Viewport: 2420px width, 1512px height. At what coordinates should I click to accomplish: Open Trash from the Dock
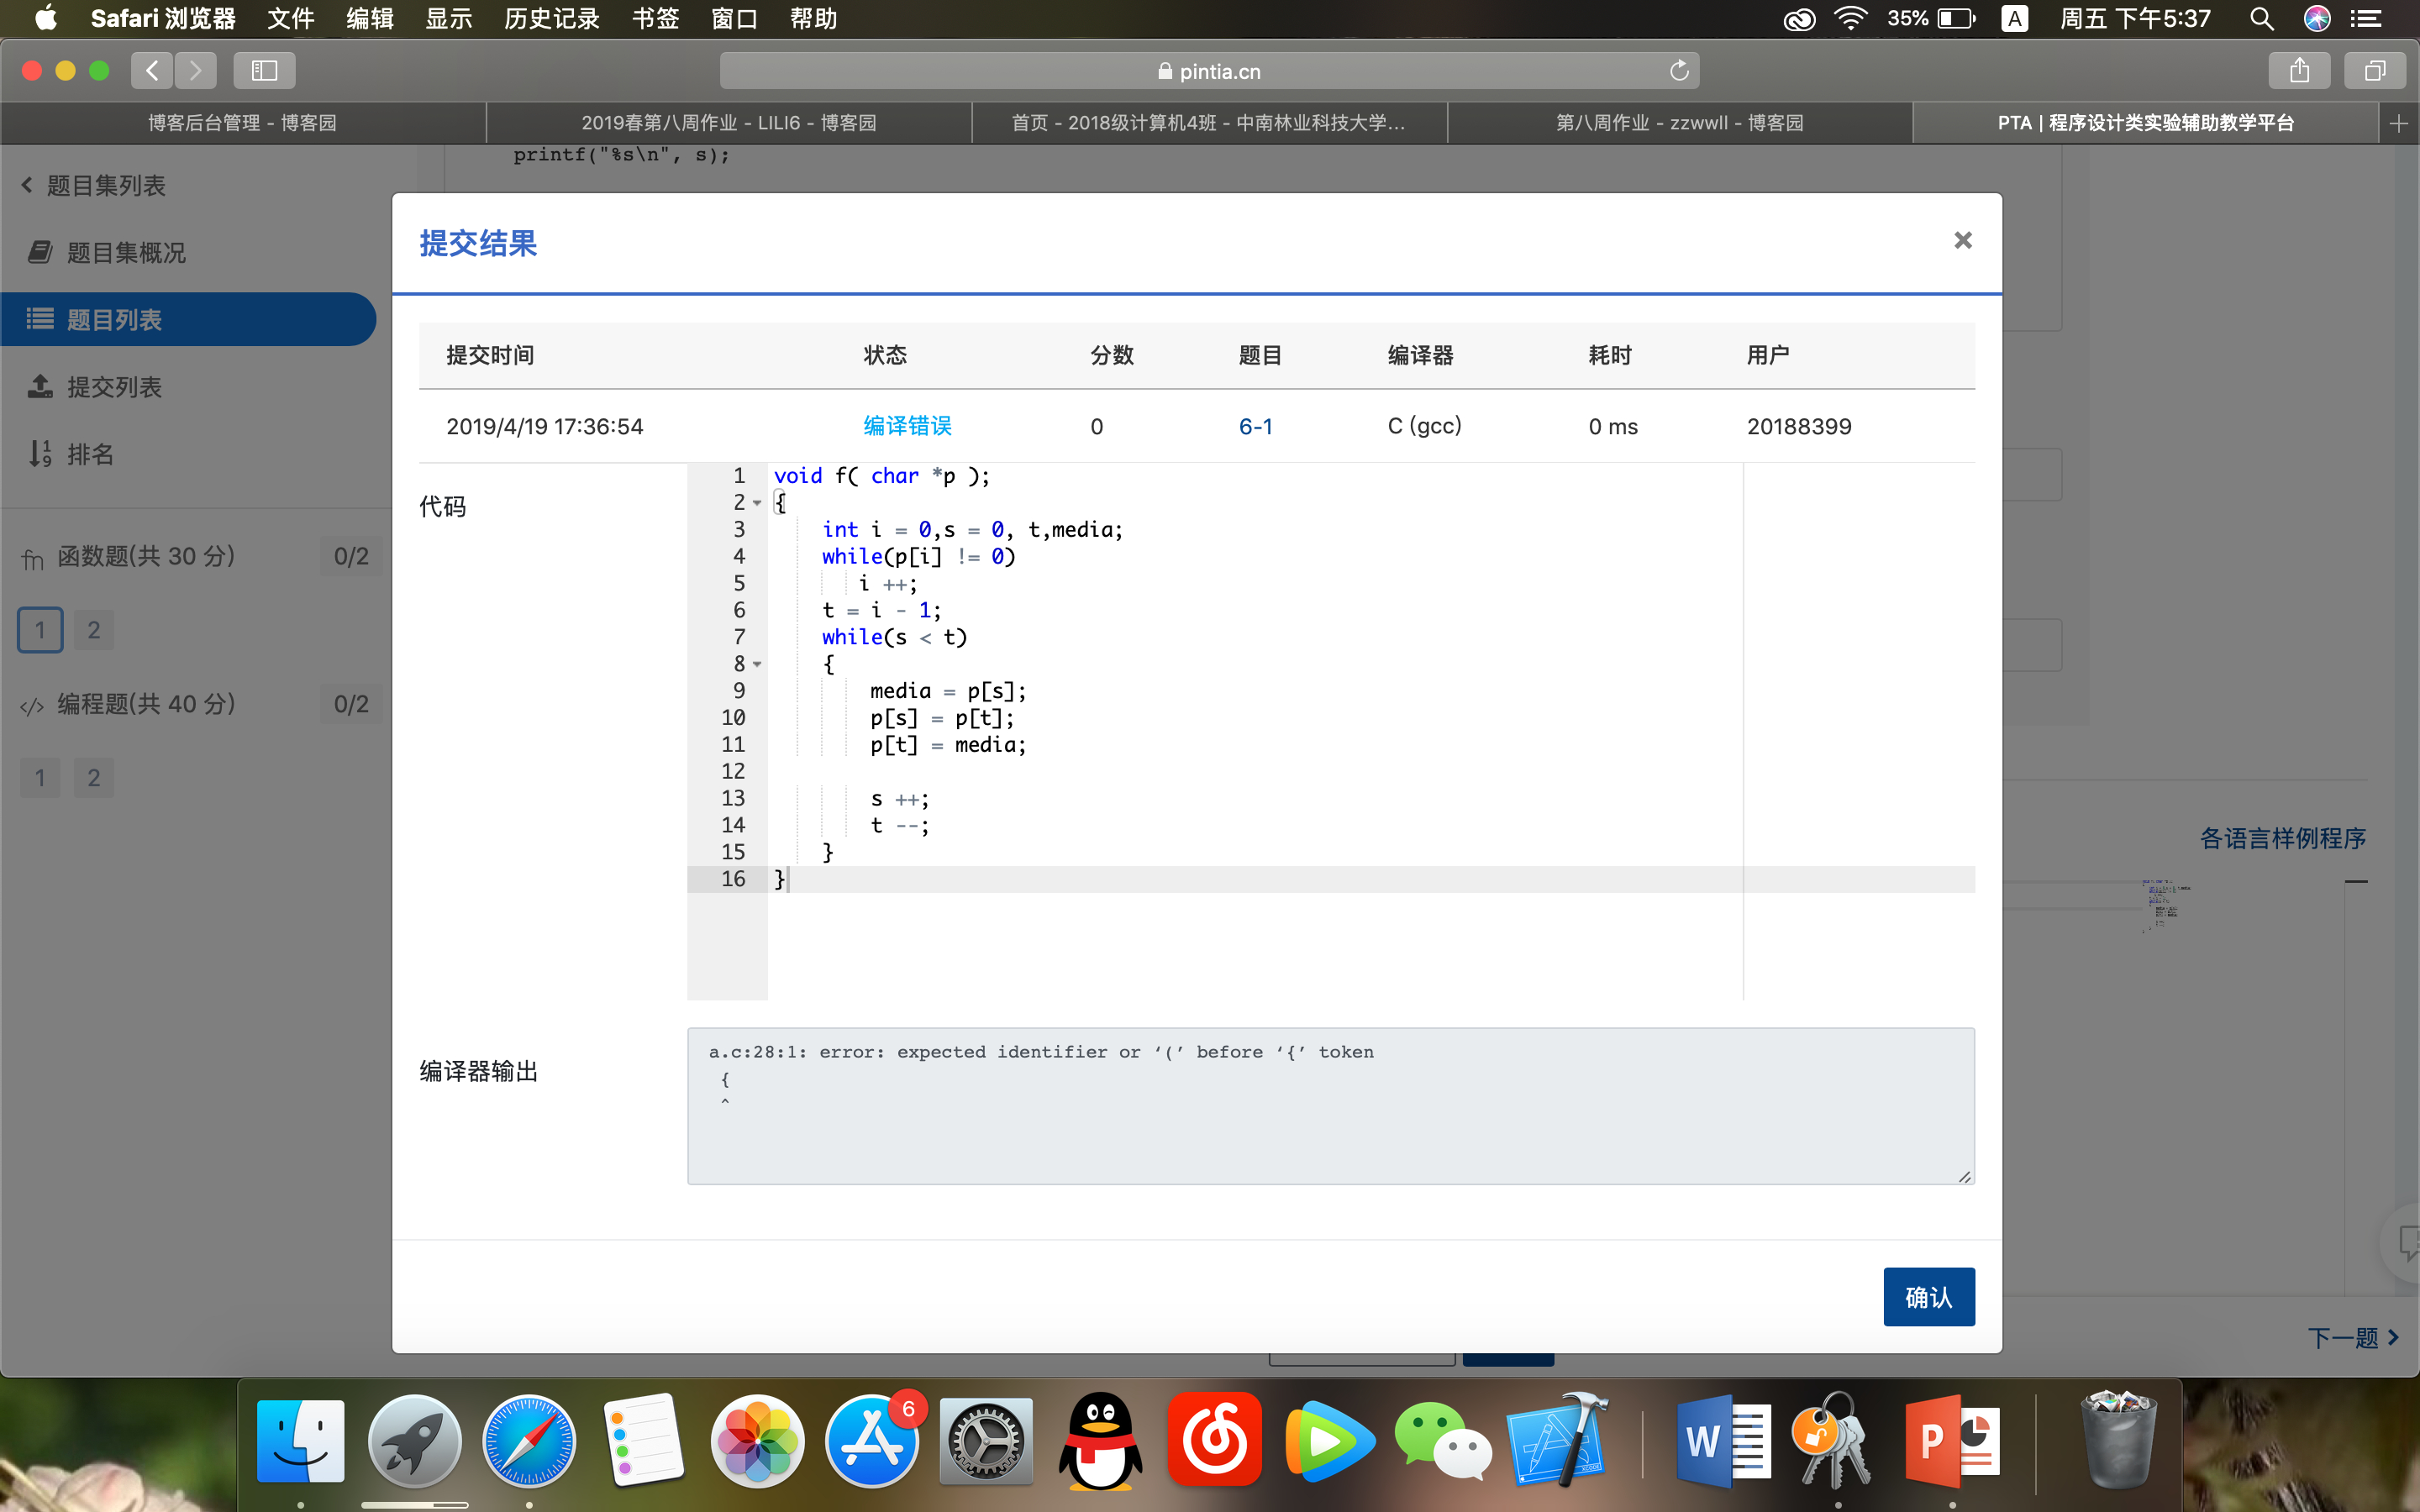[x=2118, y=1440]
